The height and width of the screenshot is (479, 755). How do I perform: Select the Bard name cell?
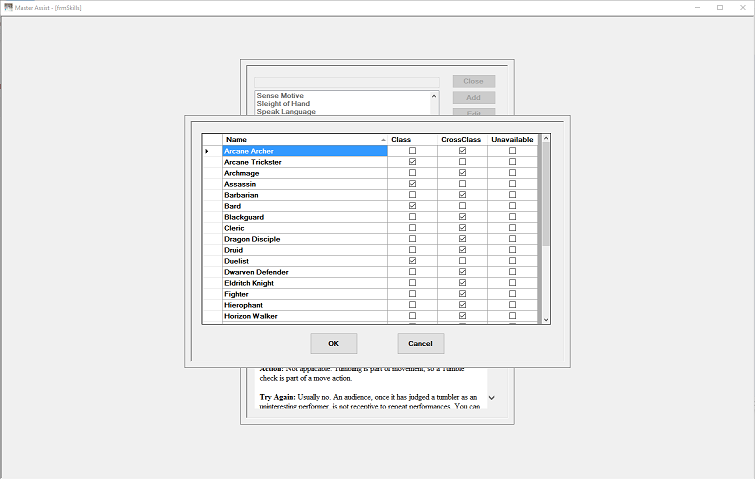coord(305,206)
